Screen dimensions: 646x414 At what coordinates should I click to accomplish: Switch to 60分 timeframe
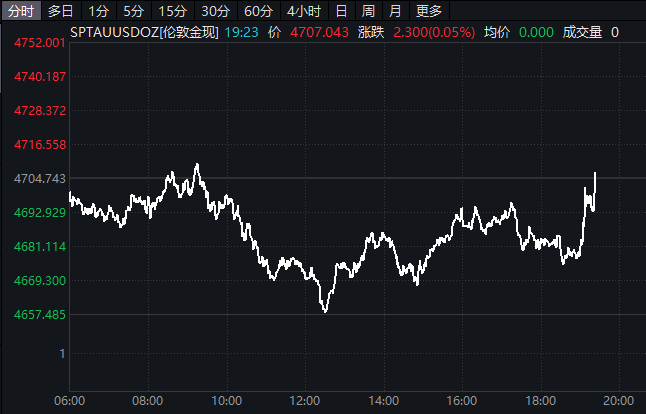(258, 11)
